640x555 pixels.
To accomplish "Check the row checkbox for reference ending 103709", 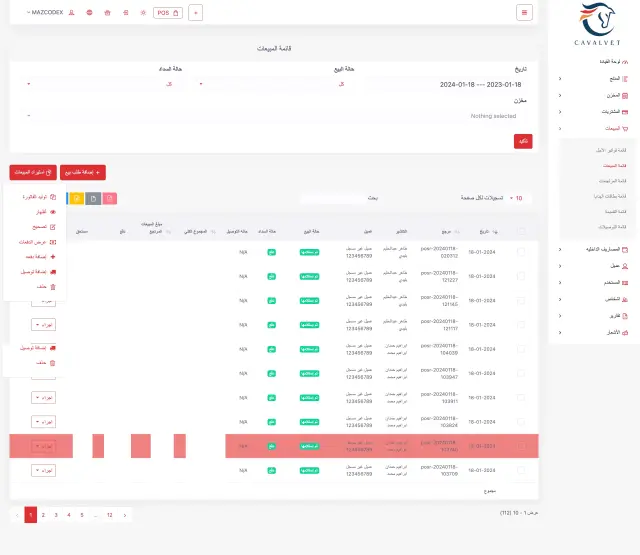I will pyautogui.click(x=521, y=470).
